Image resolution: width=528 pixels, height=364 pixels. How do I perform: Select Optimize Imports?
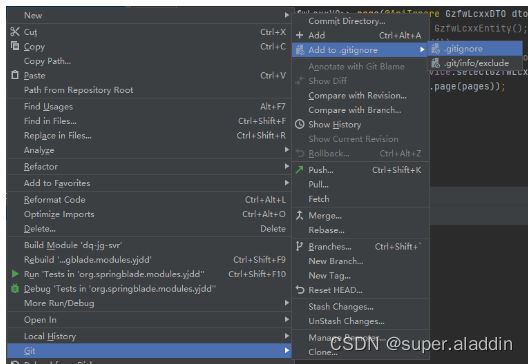pos(59,214)
